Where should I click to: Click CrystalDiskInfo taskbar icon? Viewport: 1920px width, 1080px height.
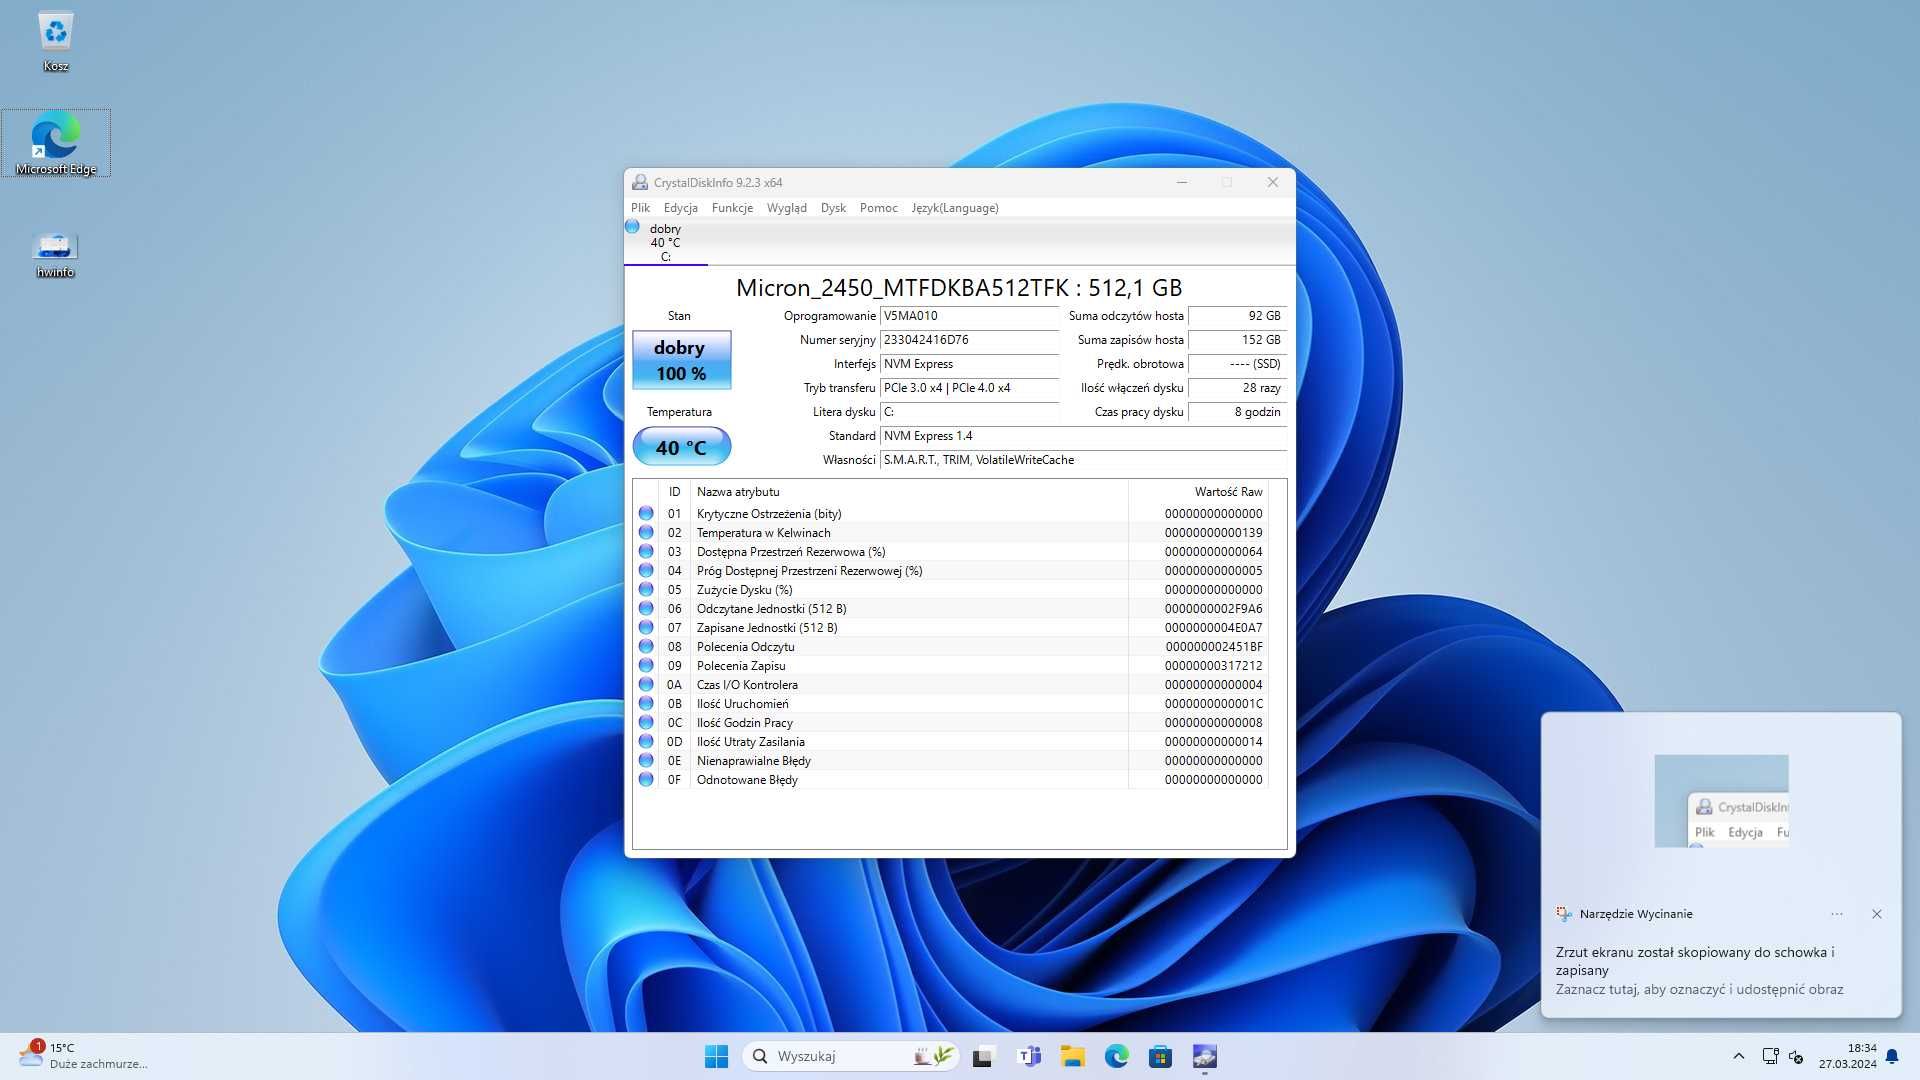[x=1204, y=1056]
